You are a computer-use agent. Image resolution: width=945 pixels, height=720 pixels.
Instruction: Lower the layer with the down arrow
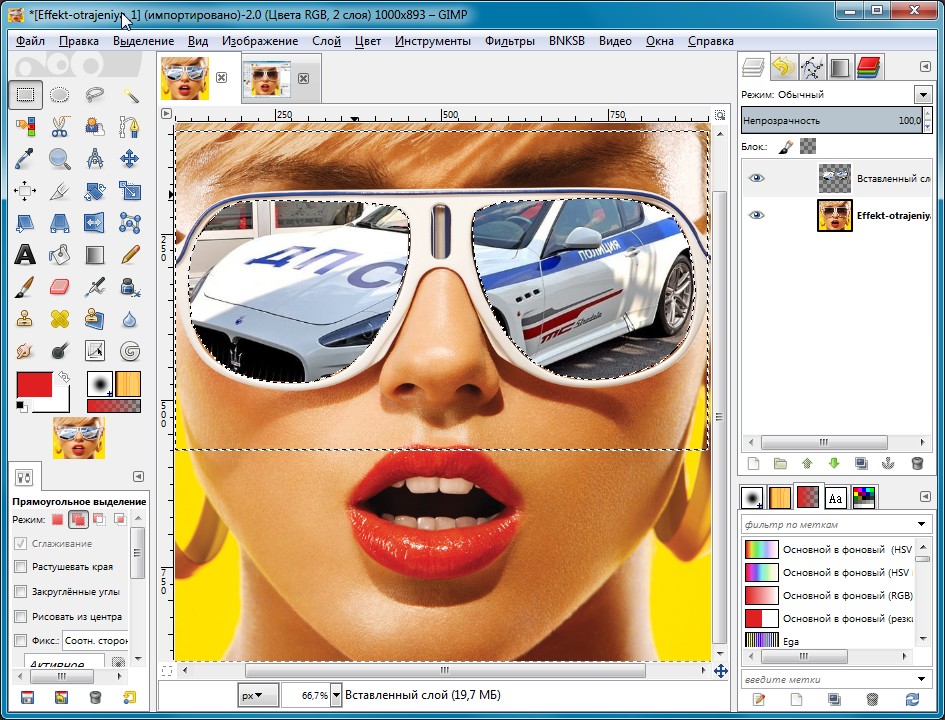point(834,463)
